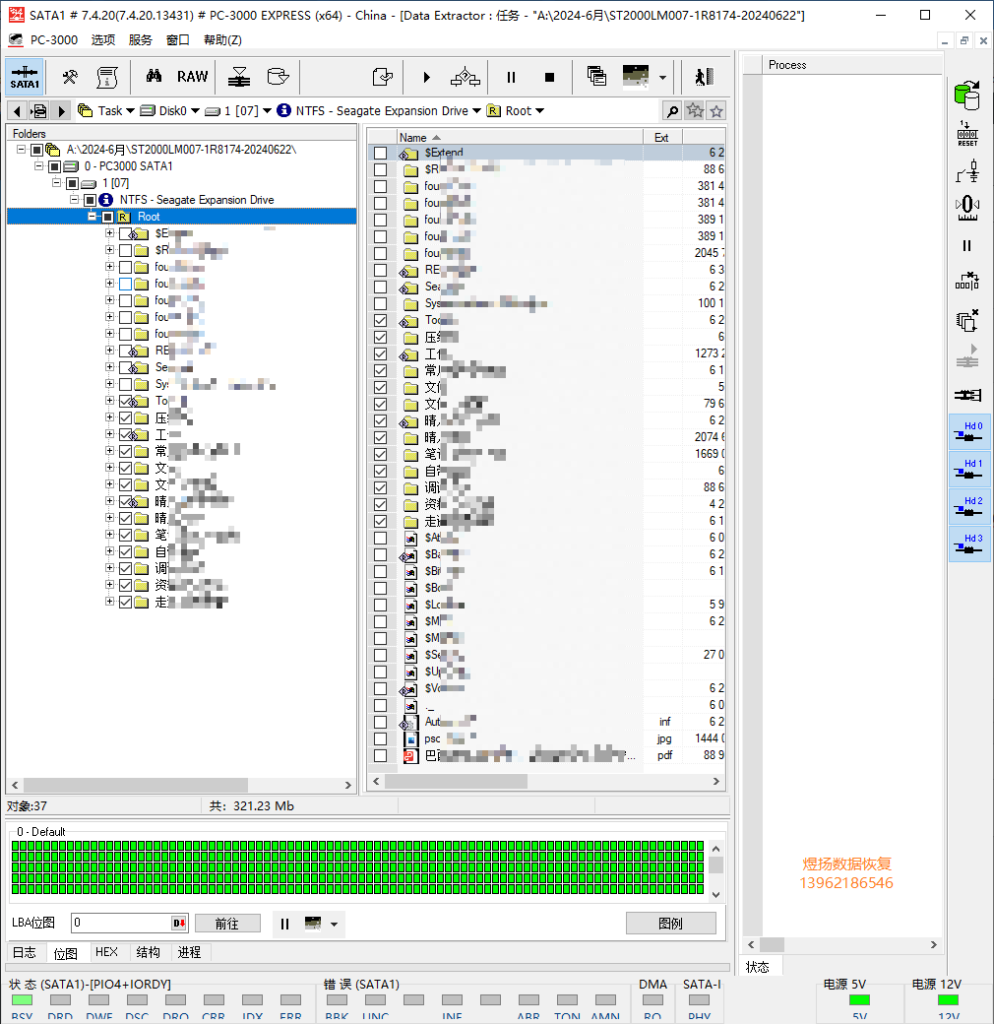
Task: Switch to the 进程 tab
Action: 189,952
